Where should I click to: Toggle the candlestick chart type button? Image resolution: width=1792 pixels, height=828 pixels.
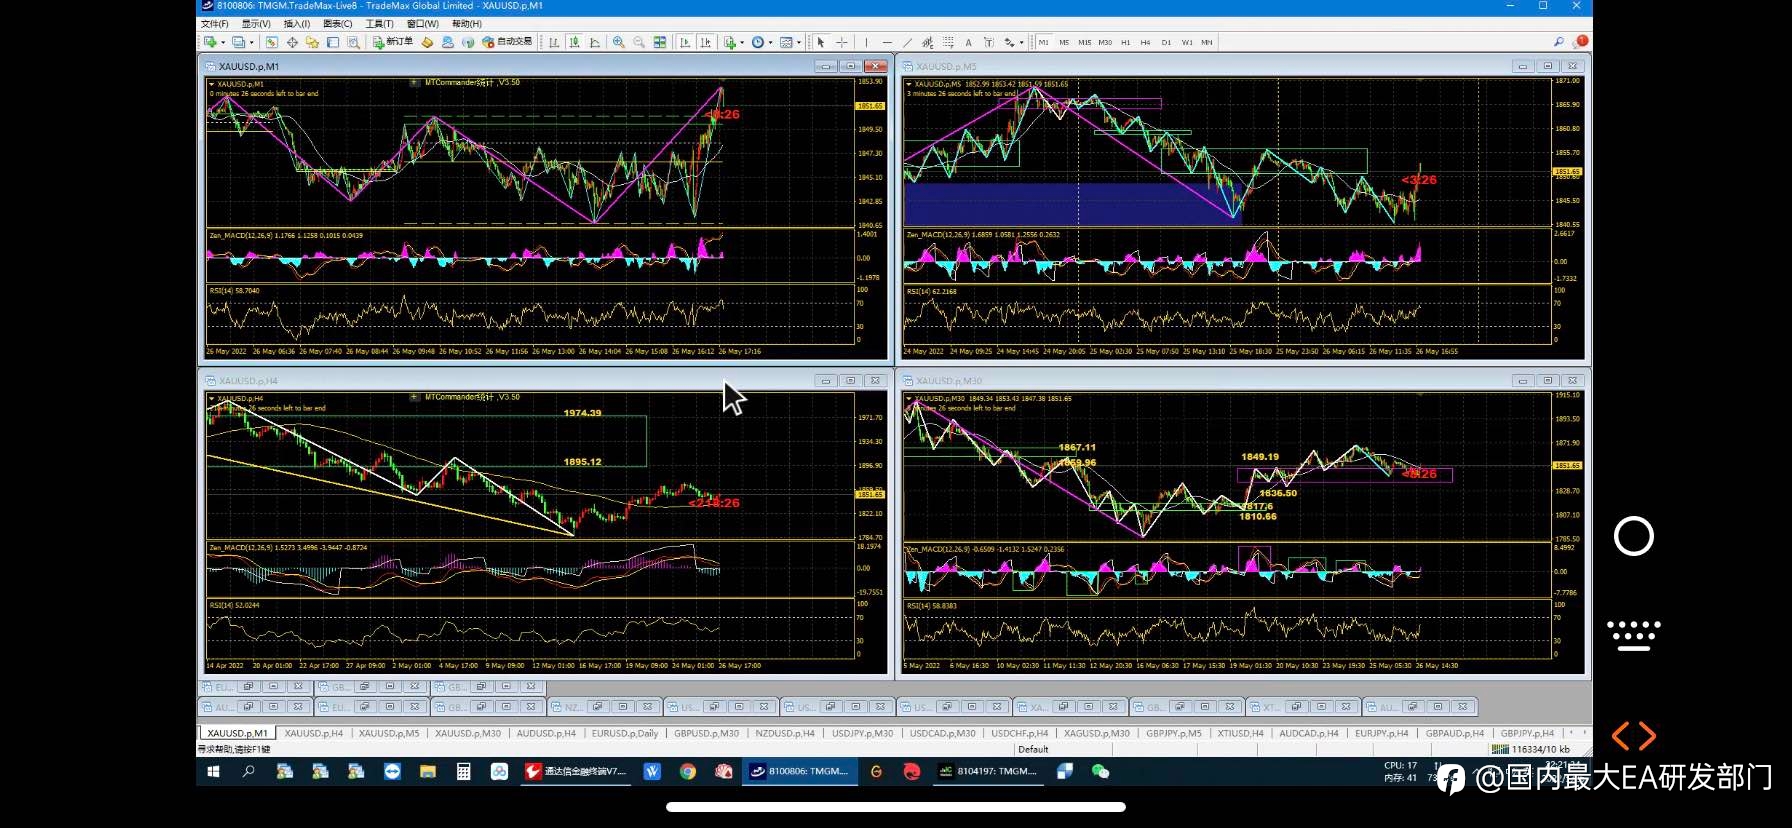click(x=574, y=42)
